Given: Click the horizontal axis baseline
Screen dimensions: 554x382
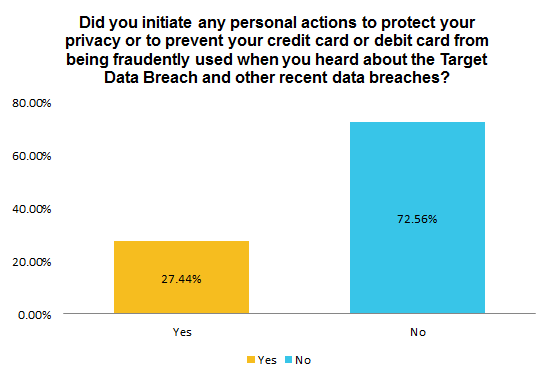Looking at the screenshot, I should pyautogui.click(x=300, y=313).
